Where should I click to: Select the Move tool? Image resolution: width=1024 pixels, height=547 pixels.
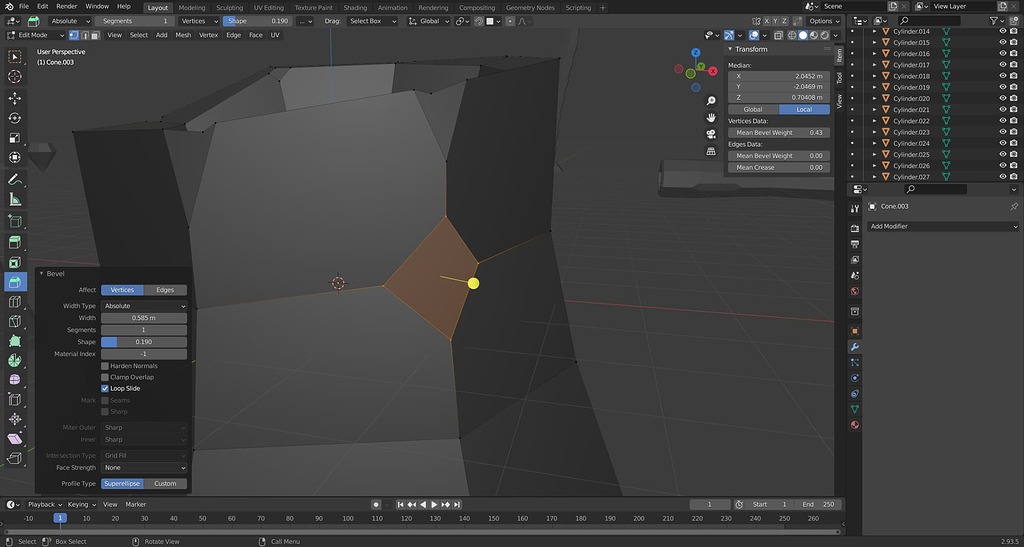coord(14,99)
